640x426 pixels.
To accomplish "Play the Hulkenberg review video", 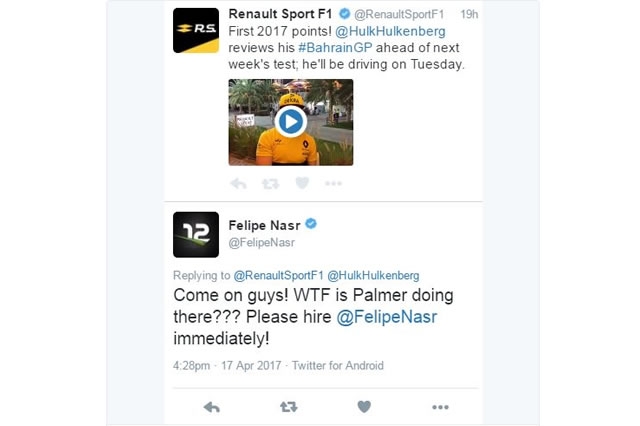I will [291, 122].
